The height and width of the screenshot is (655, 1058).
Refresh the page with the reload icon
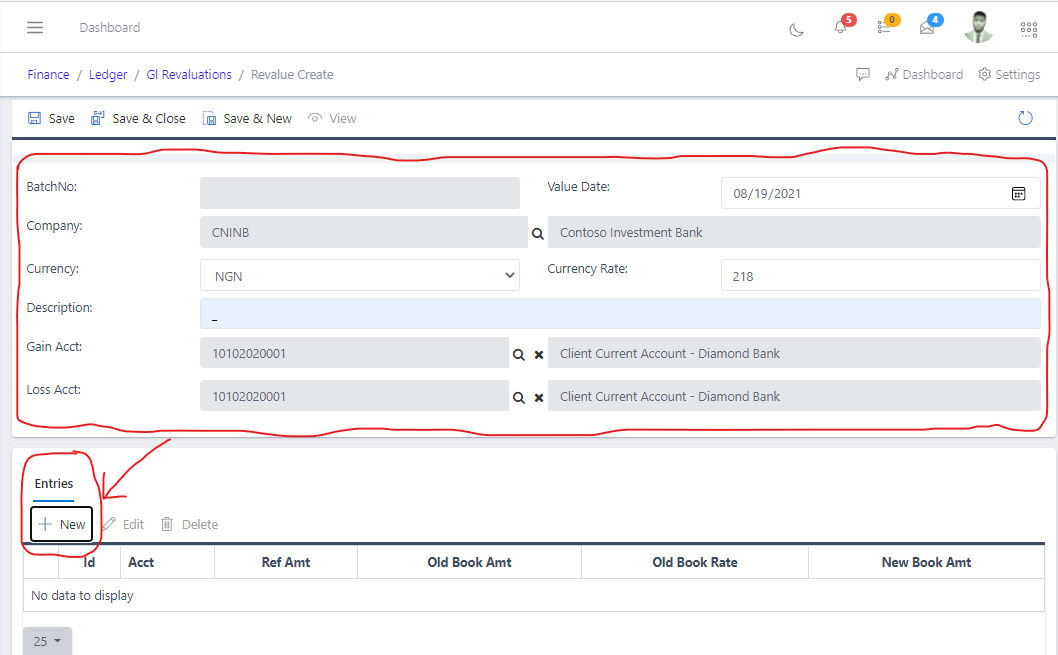pos(1025,117)
